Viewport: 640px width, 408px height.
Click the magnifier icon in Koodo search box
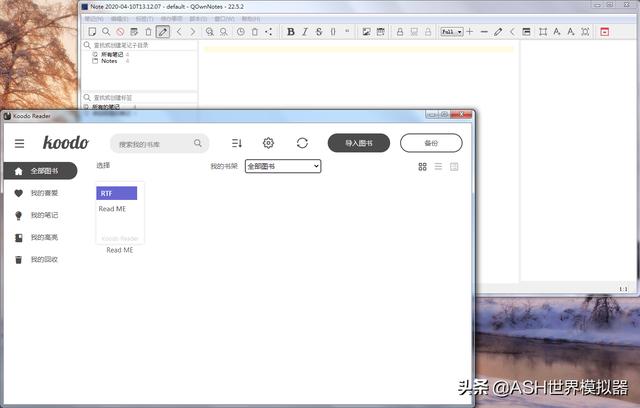tap(198, 143)
